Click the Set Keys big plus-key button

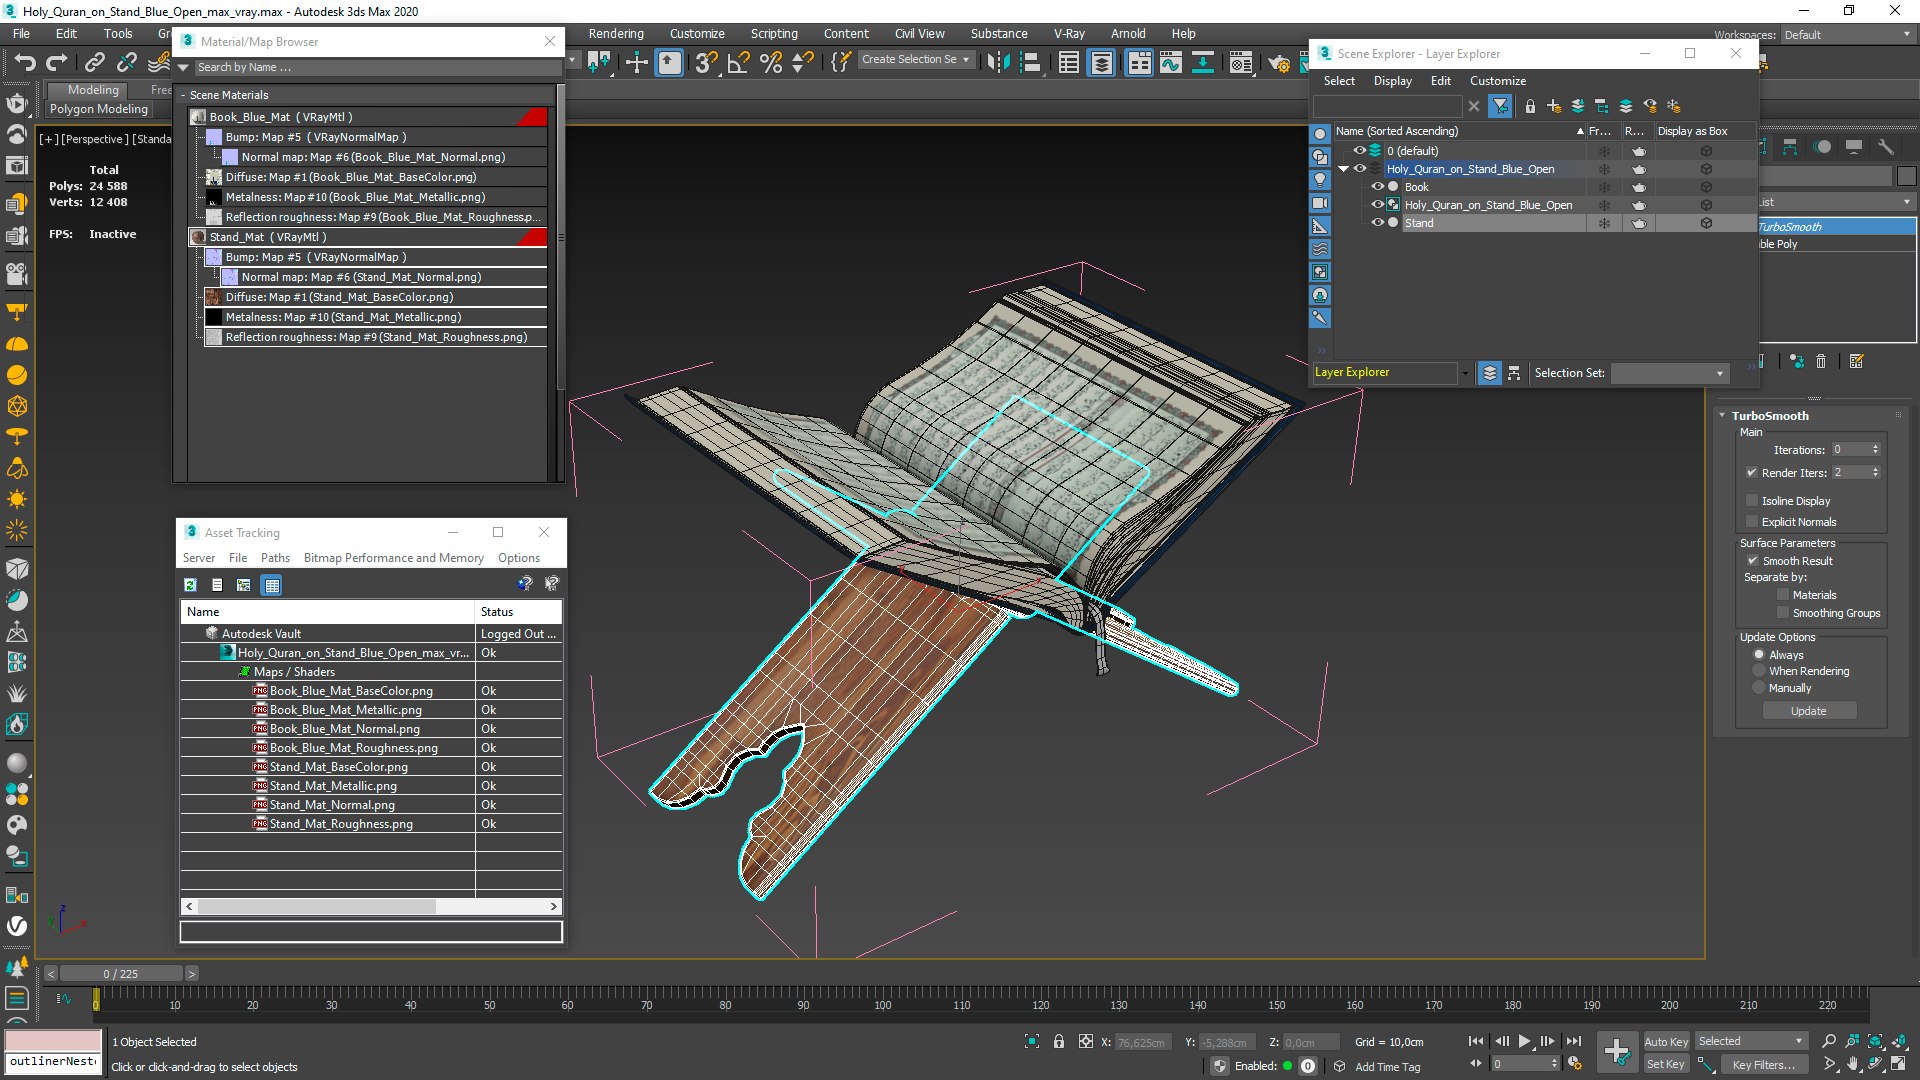click(1616, 1051)
